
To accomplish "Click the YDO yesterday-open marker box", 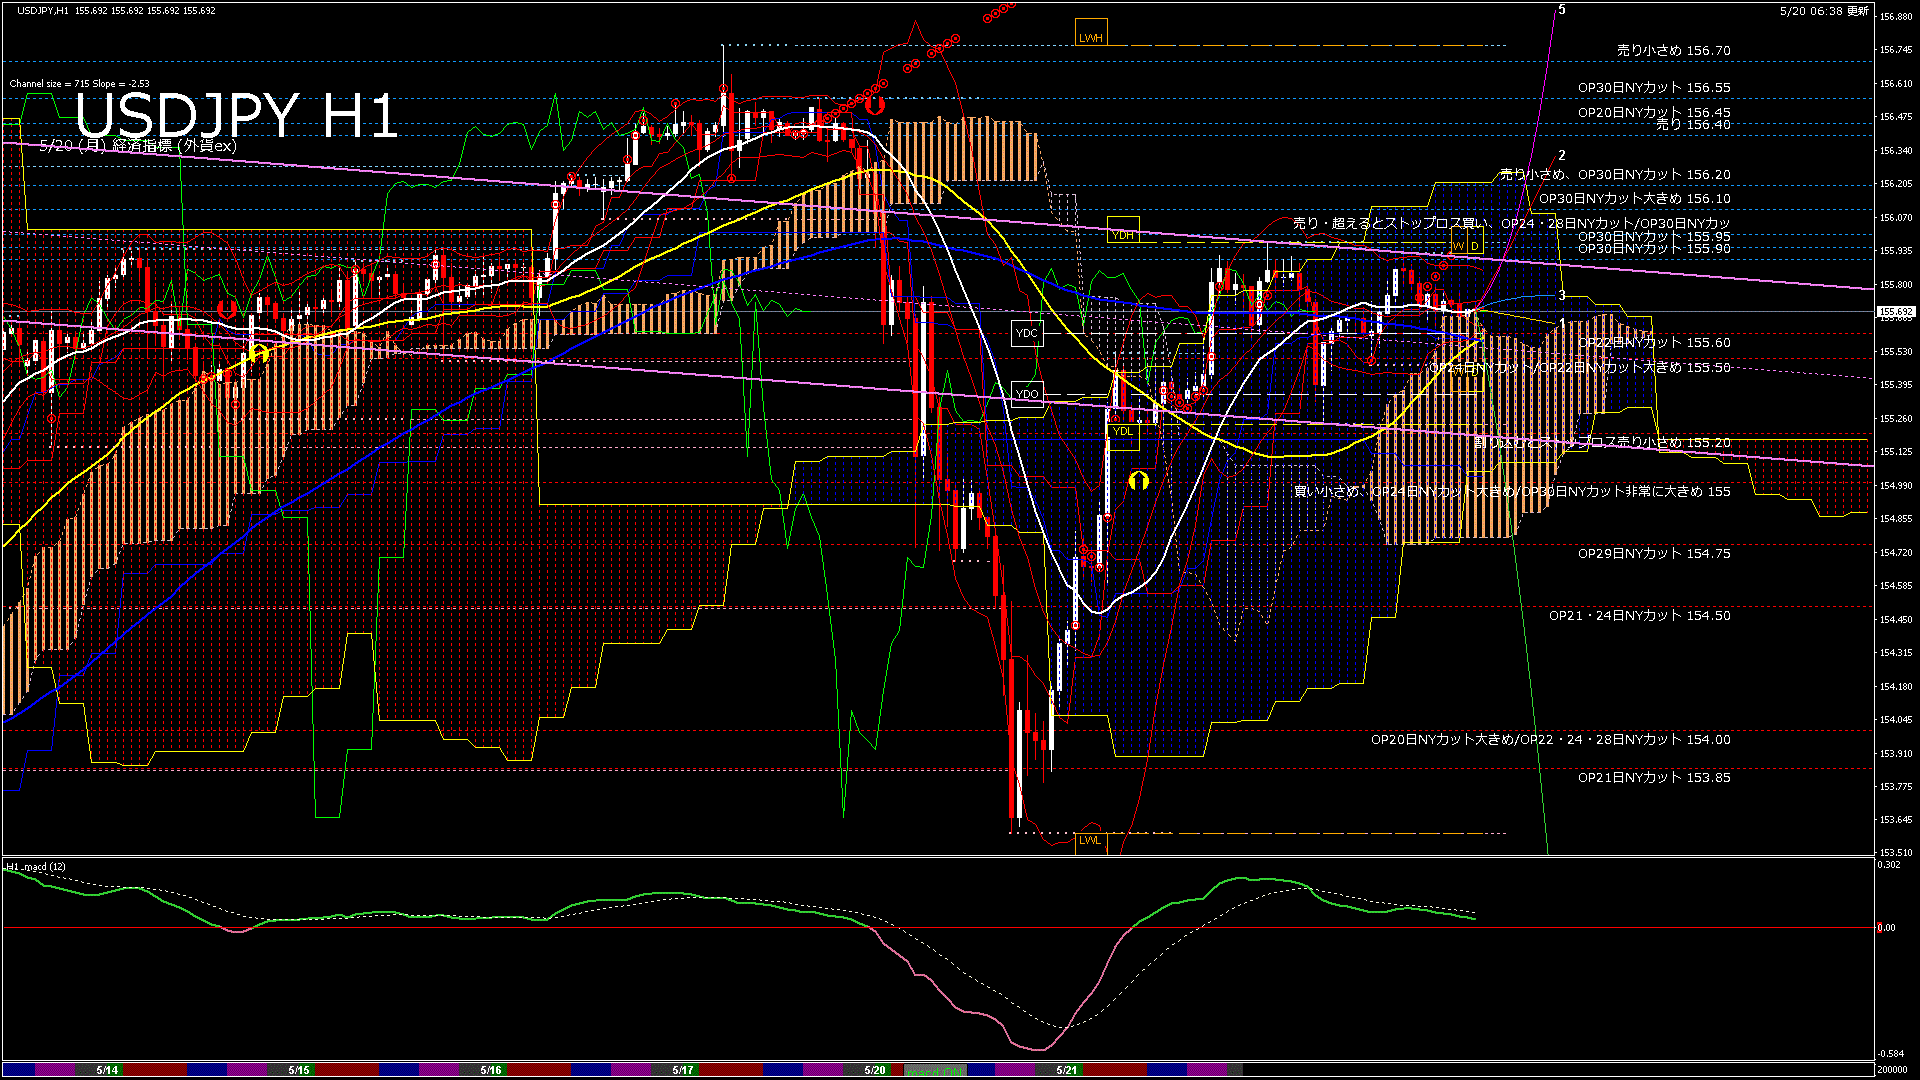I will click(x=1027, y=393).
